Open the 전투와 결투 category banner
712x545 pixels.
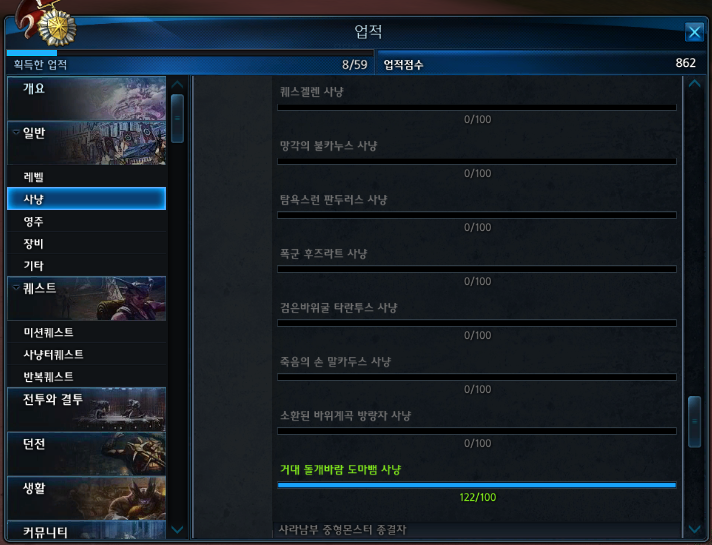[87, 409]
